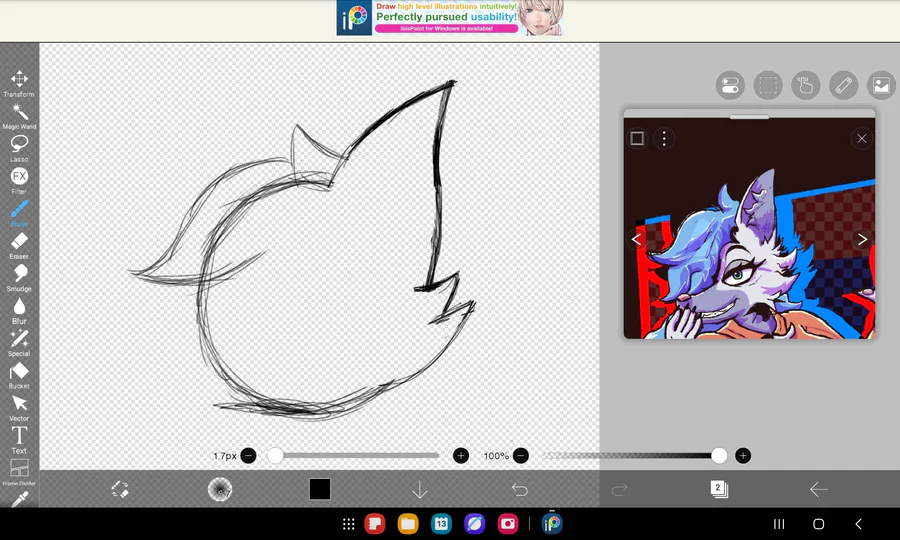Viewport: 900px width, 540px height.
Task: Increase opacity with plus button
Action: pyautogui.click(x=743, y=456)
